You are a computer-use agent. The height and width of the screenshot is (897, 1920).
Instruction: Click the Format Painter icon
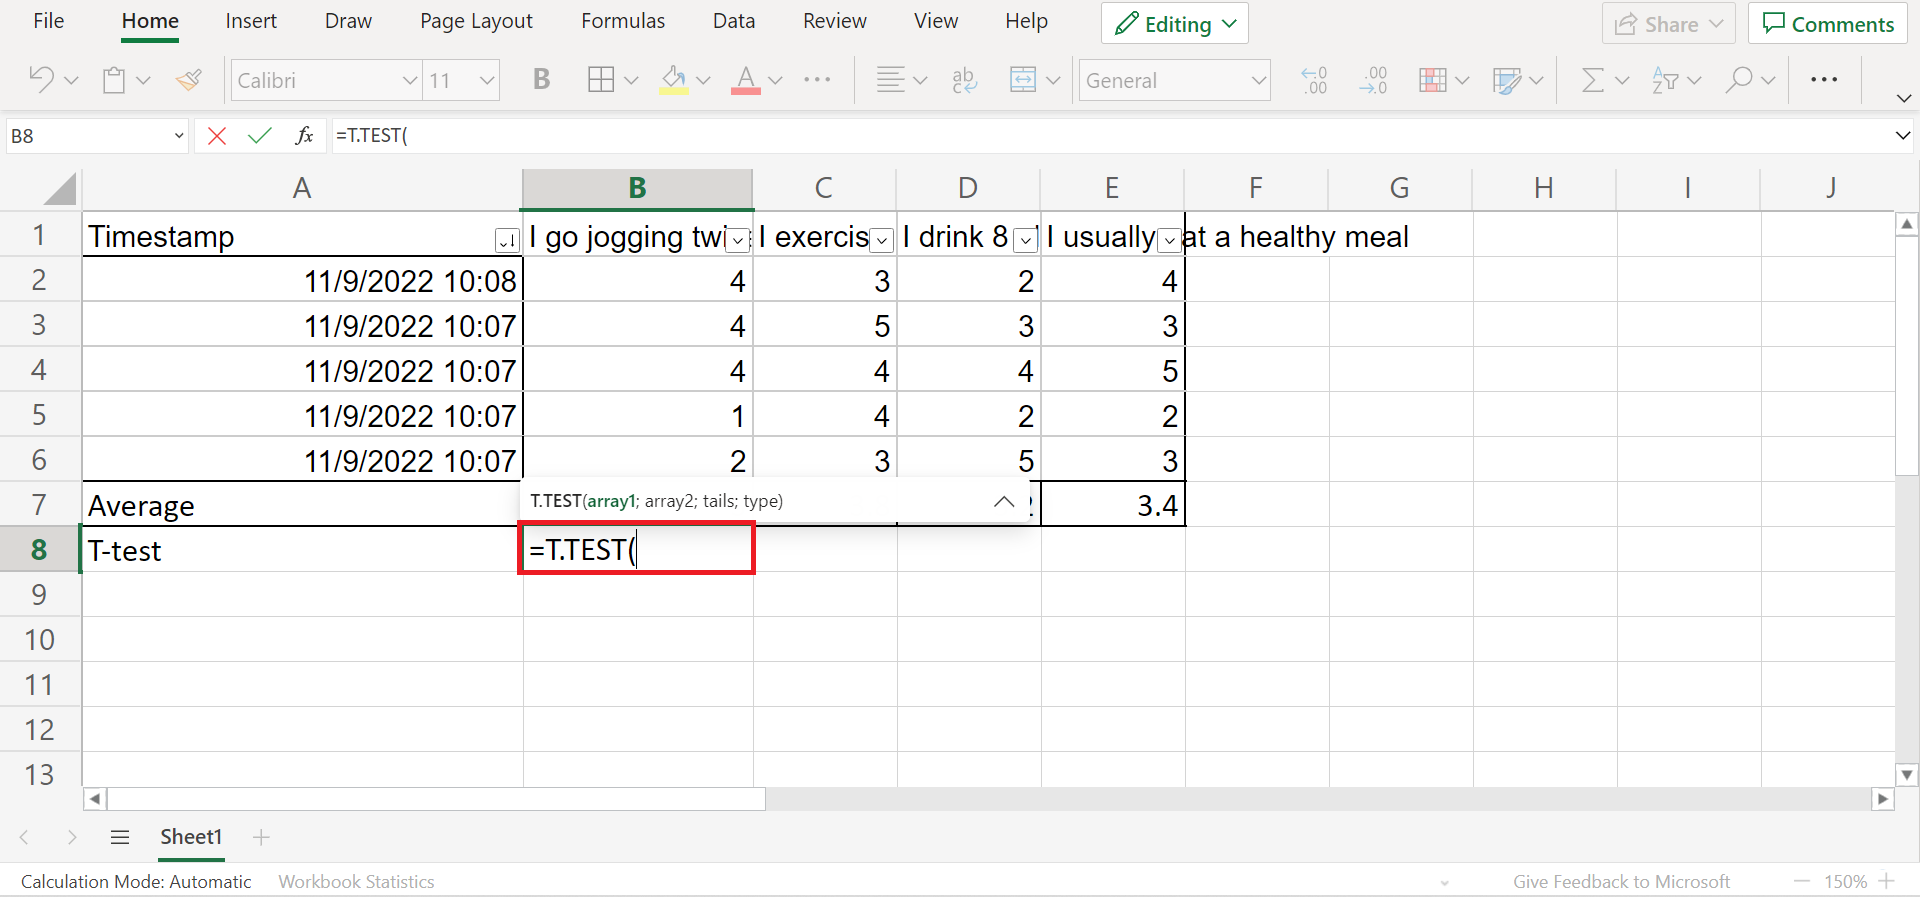(189, 80)
